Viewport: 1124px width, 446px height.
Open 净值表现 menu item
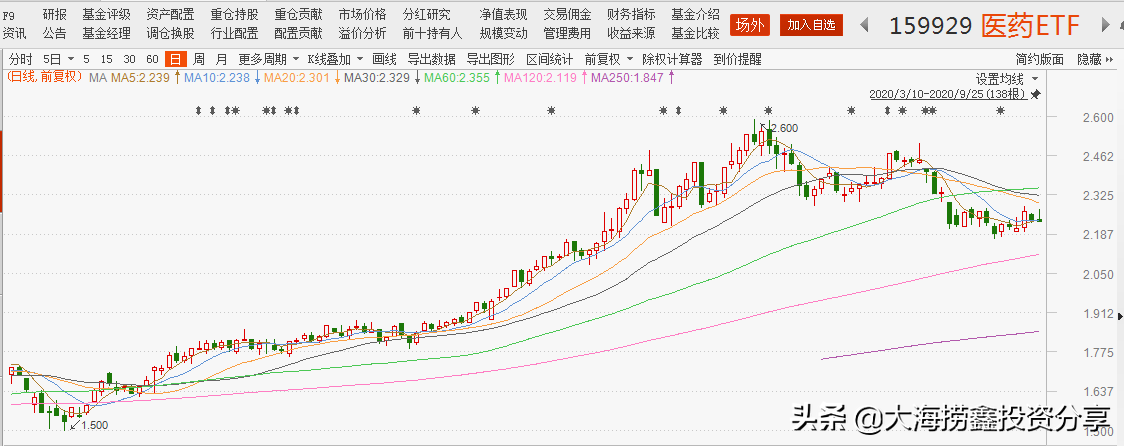pos(503,14)
